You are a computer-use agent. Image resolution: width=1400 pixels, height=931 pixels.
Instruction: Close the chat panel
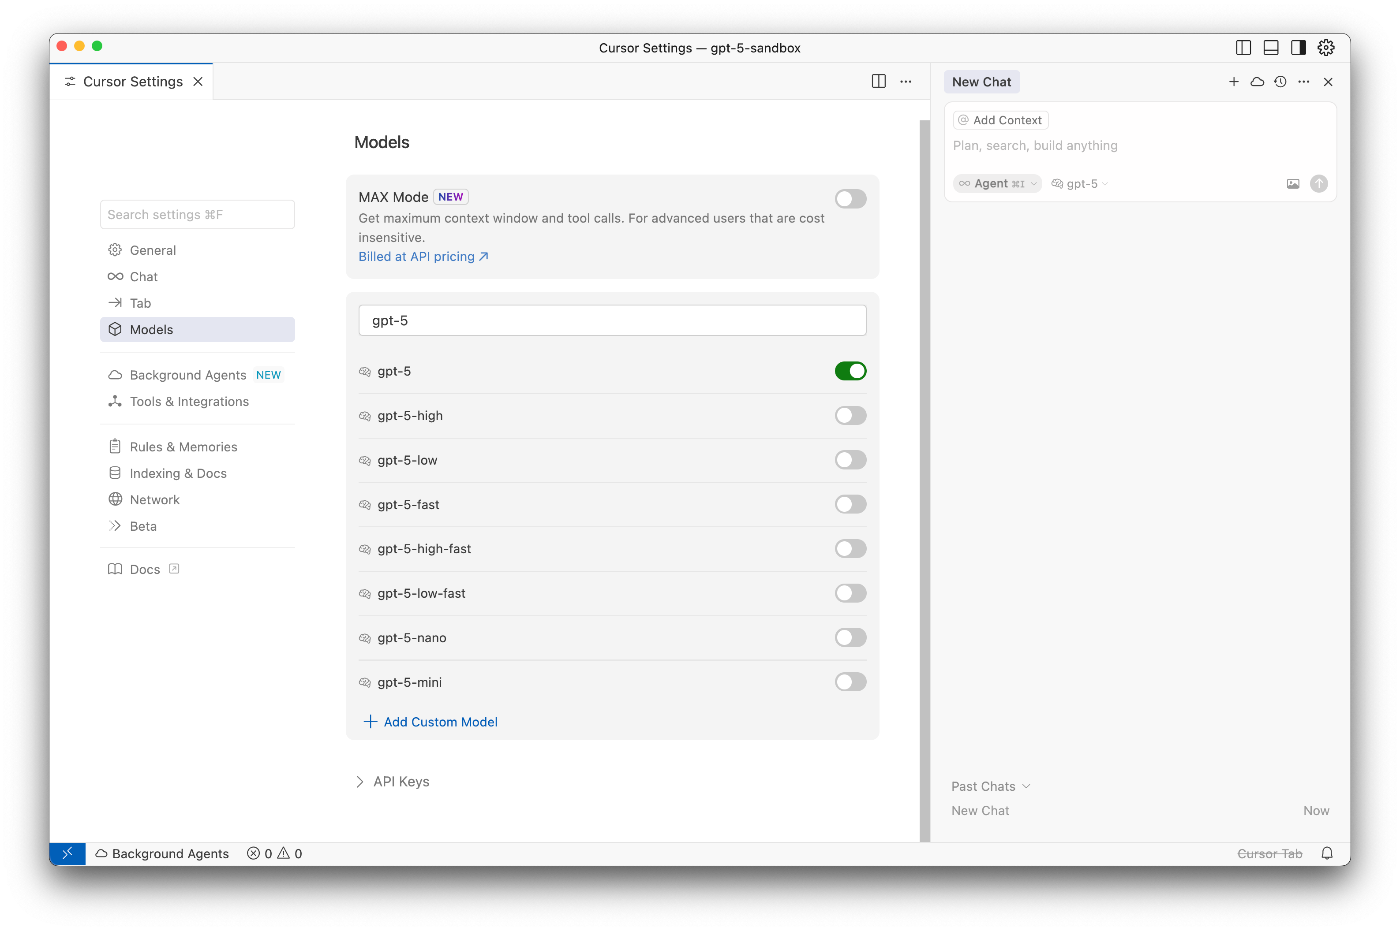1328,82
